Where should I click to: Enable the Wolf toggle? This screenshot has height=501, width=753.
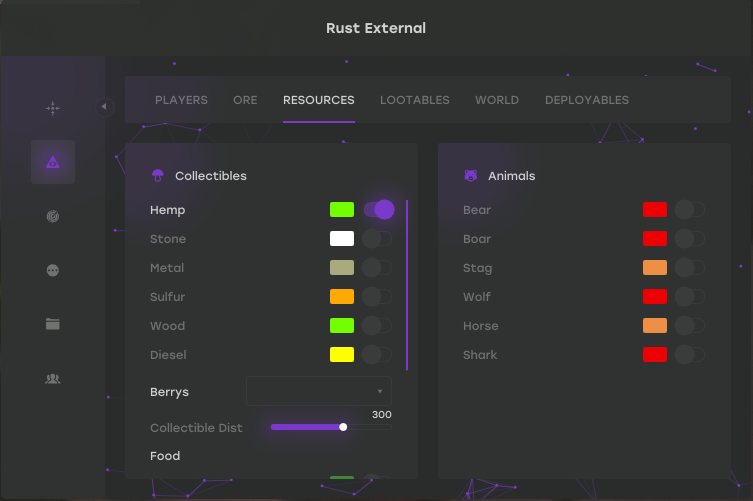689,297
